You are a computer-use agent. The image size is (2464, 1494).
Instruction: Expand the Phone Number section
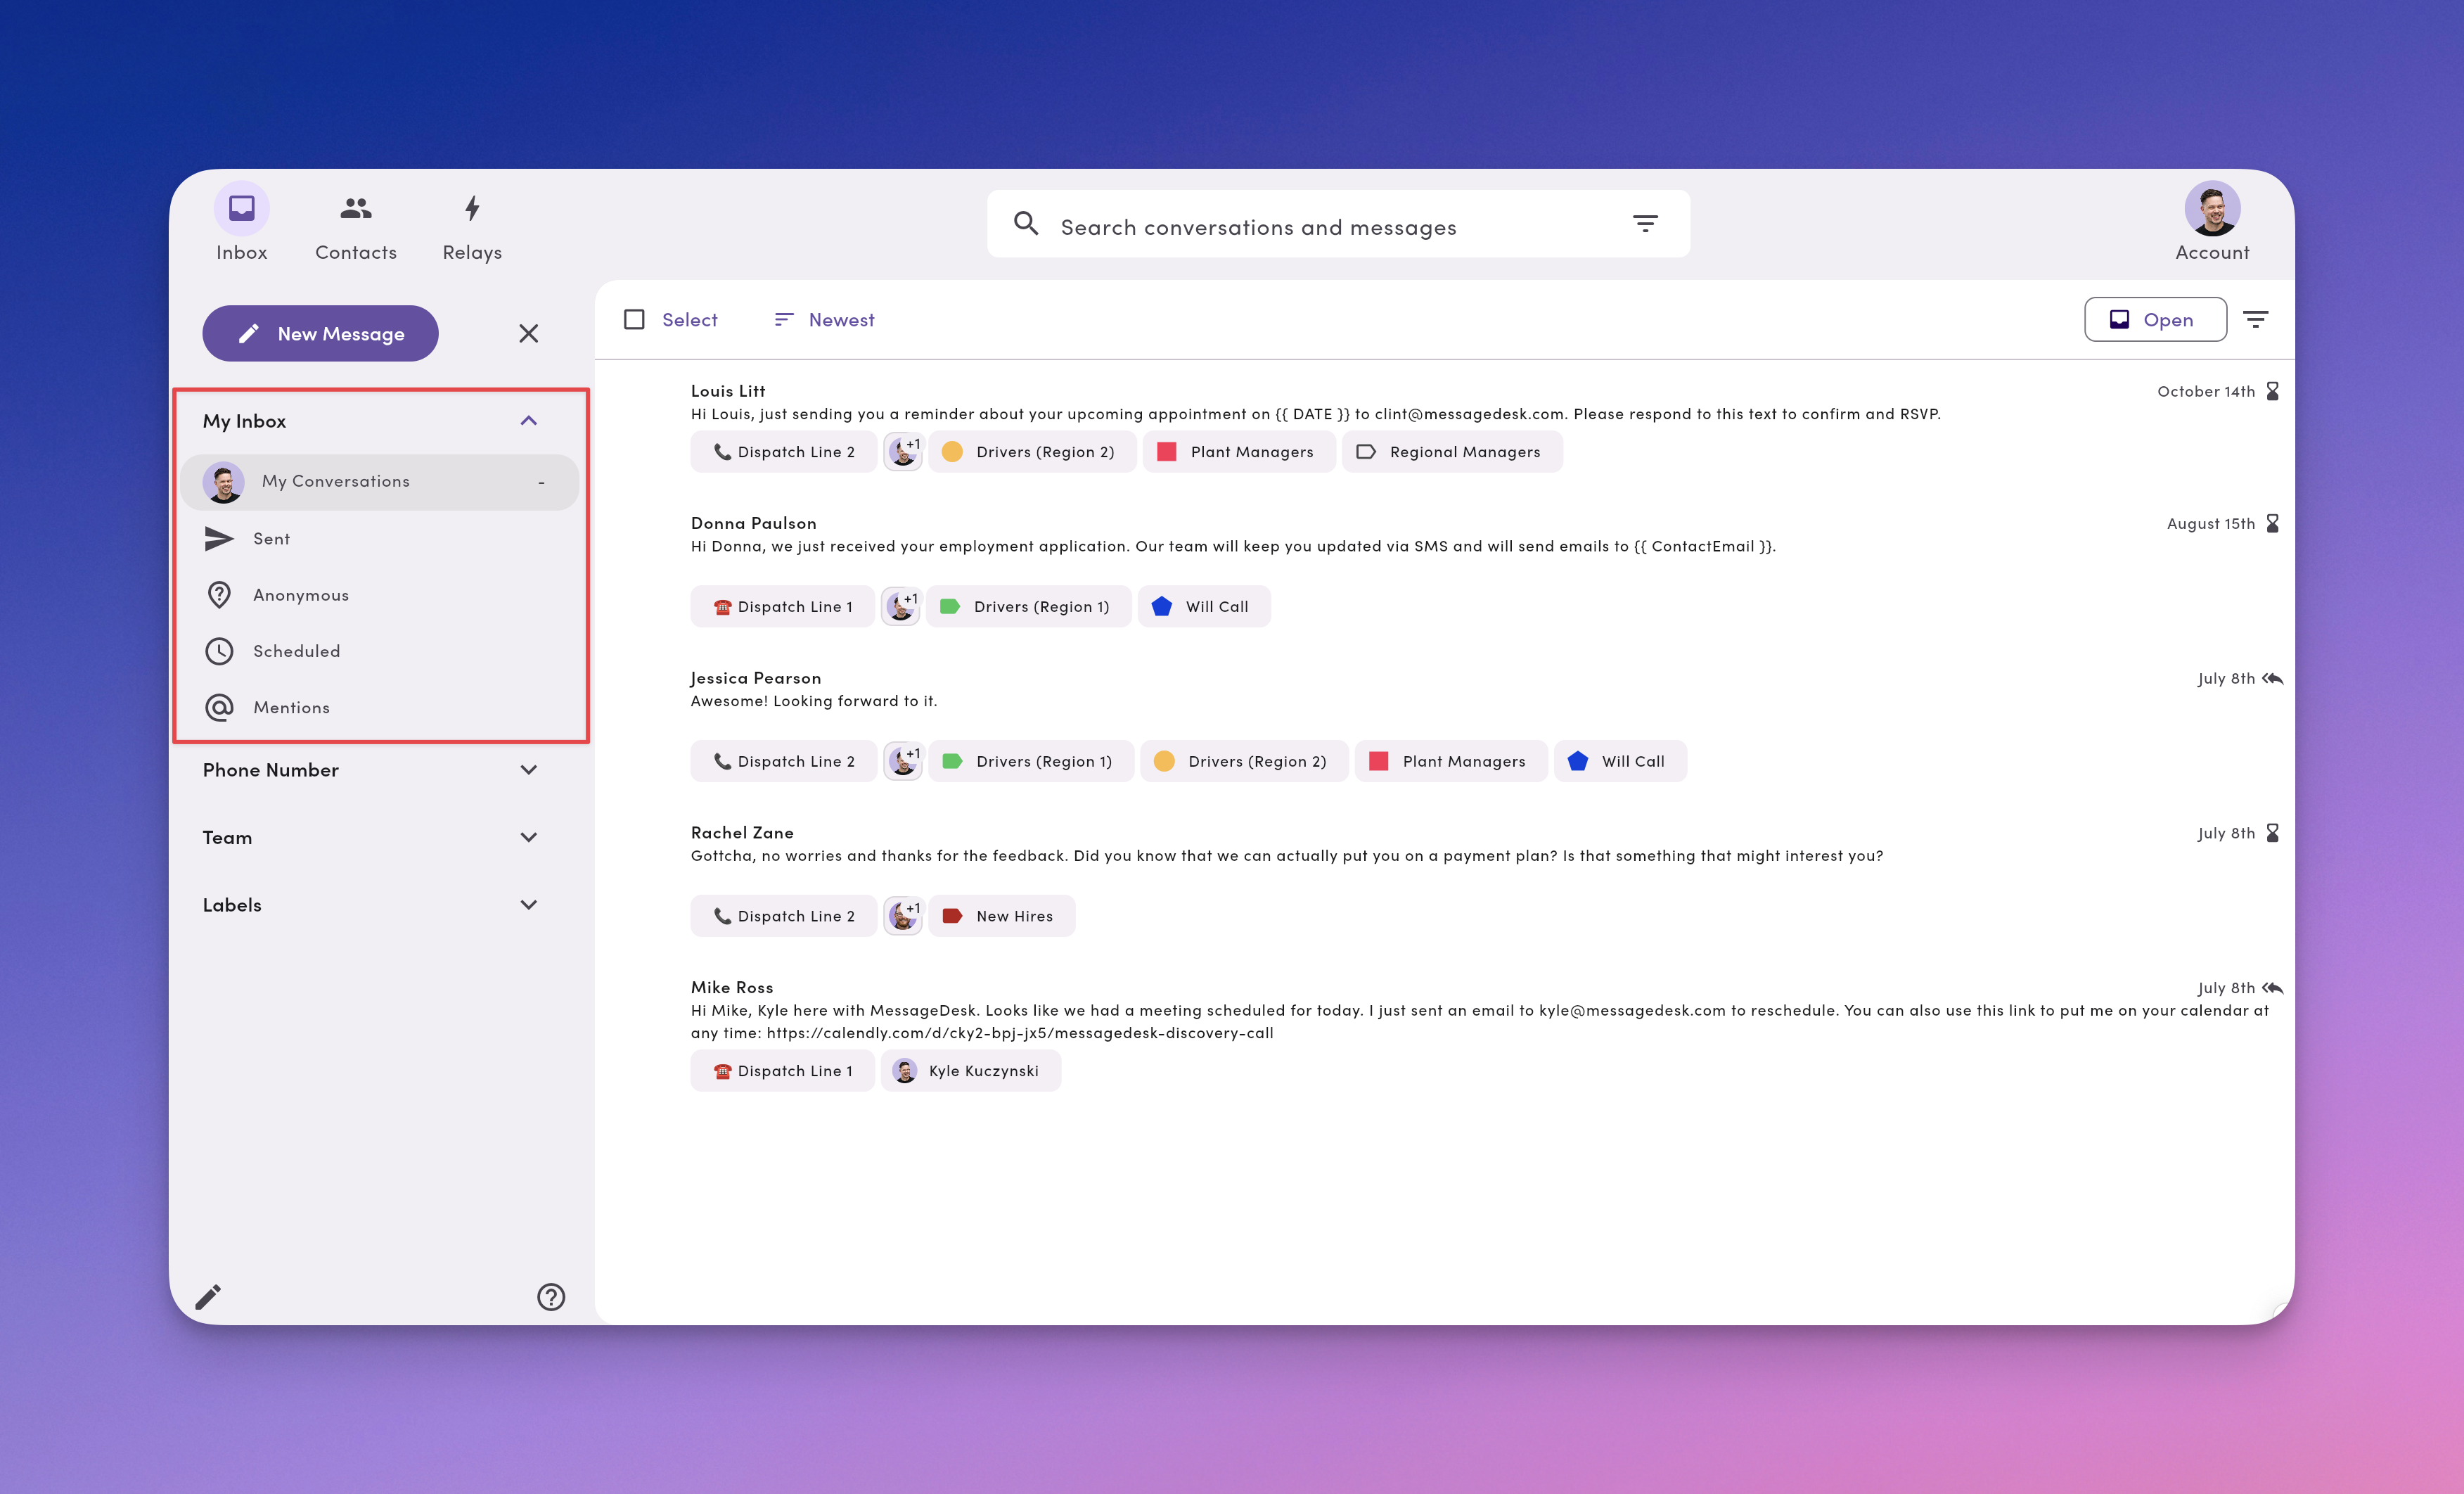pyautogui.click(x=529, y=770)
